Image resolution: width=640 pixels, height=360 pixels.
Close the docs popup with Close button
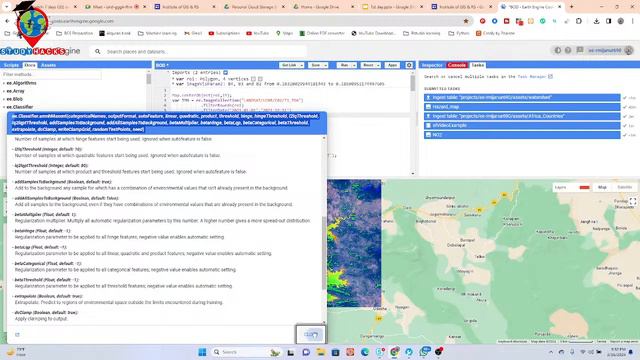[311, 334]
